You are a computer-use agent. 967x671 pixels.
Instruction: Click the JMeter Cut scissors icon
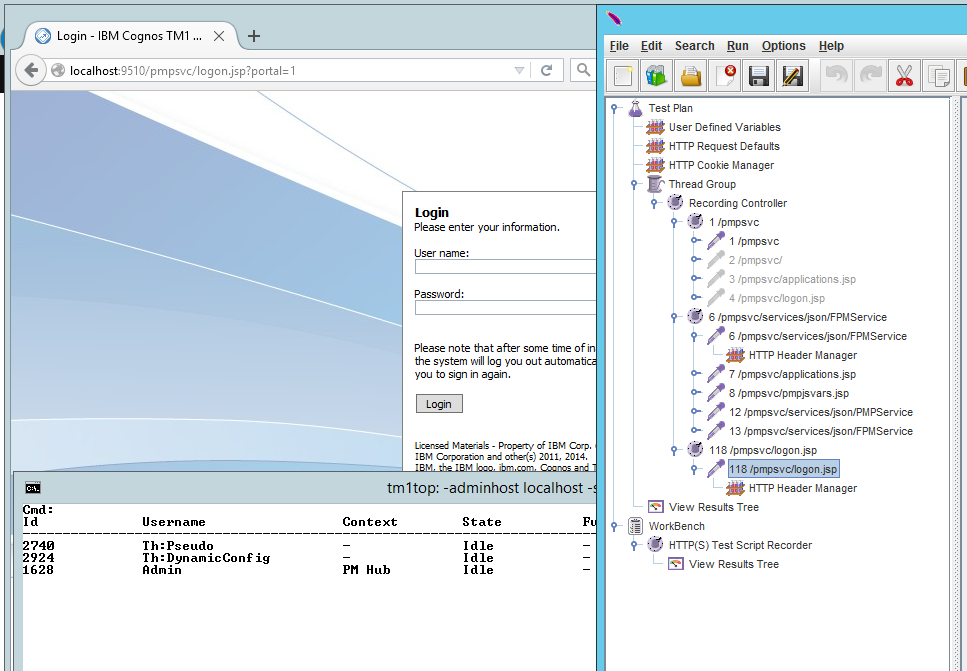(x=905, y=76)
